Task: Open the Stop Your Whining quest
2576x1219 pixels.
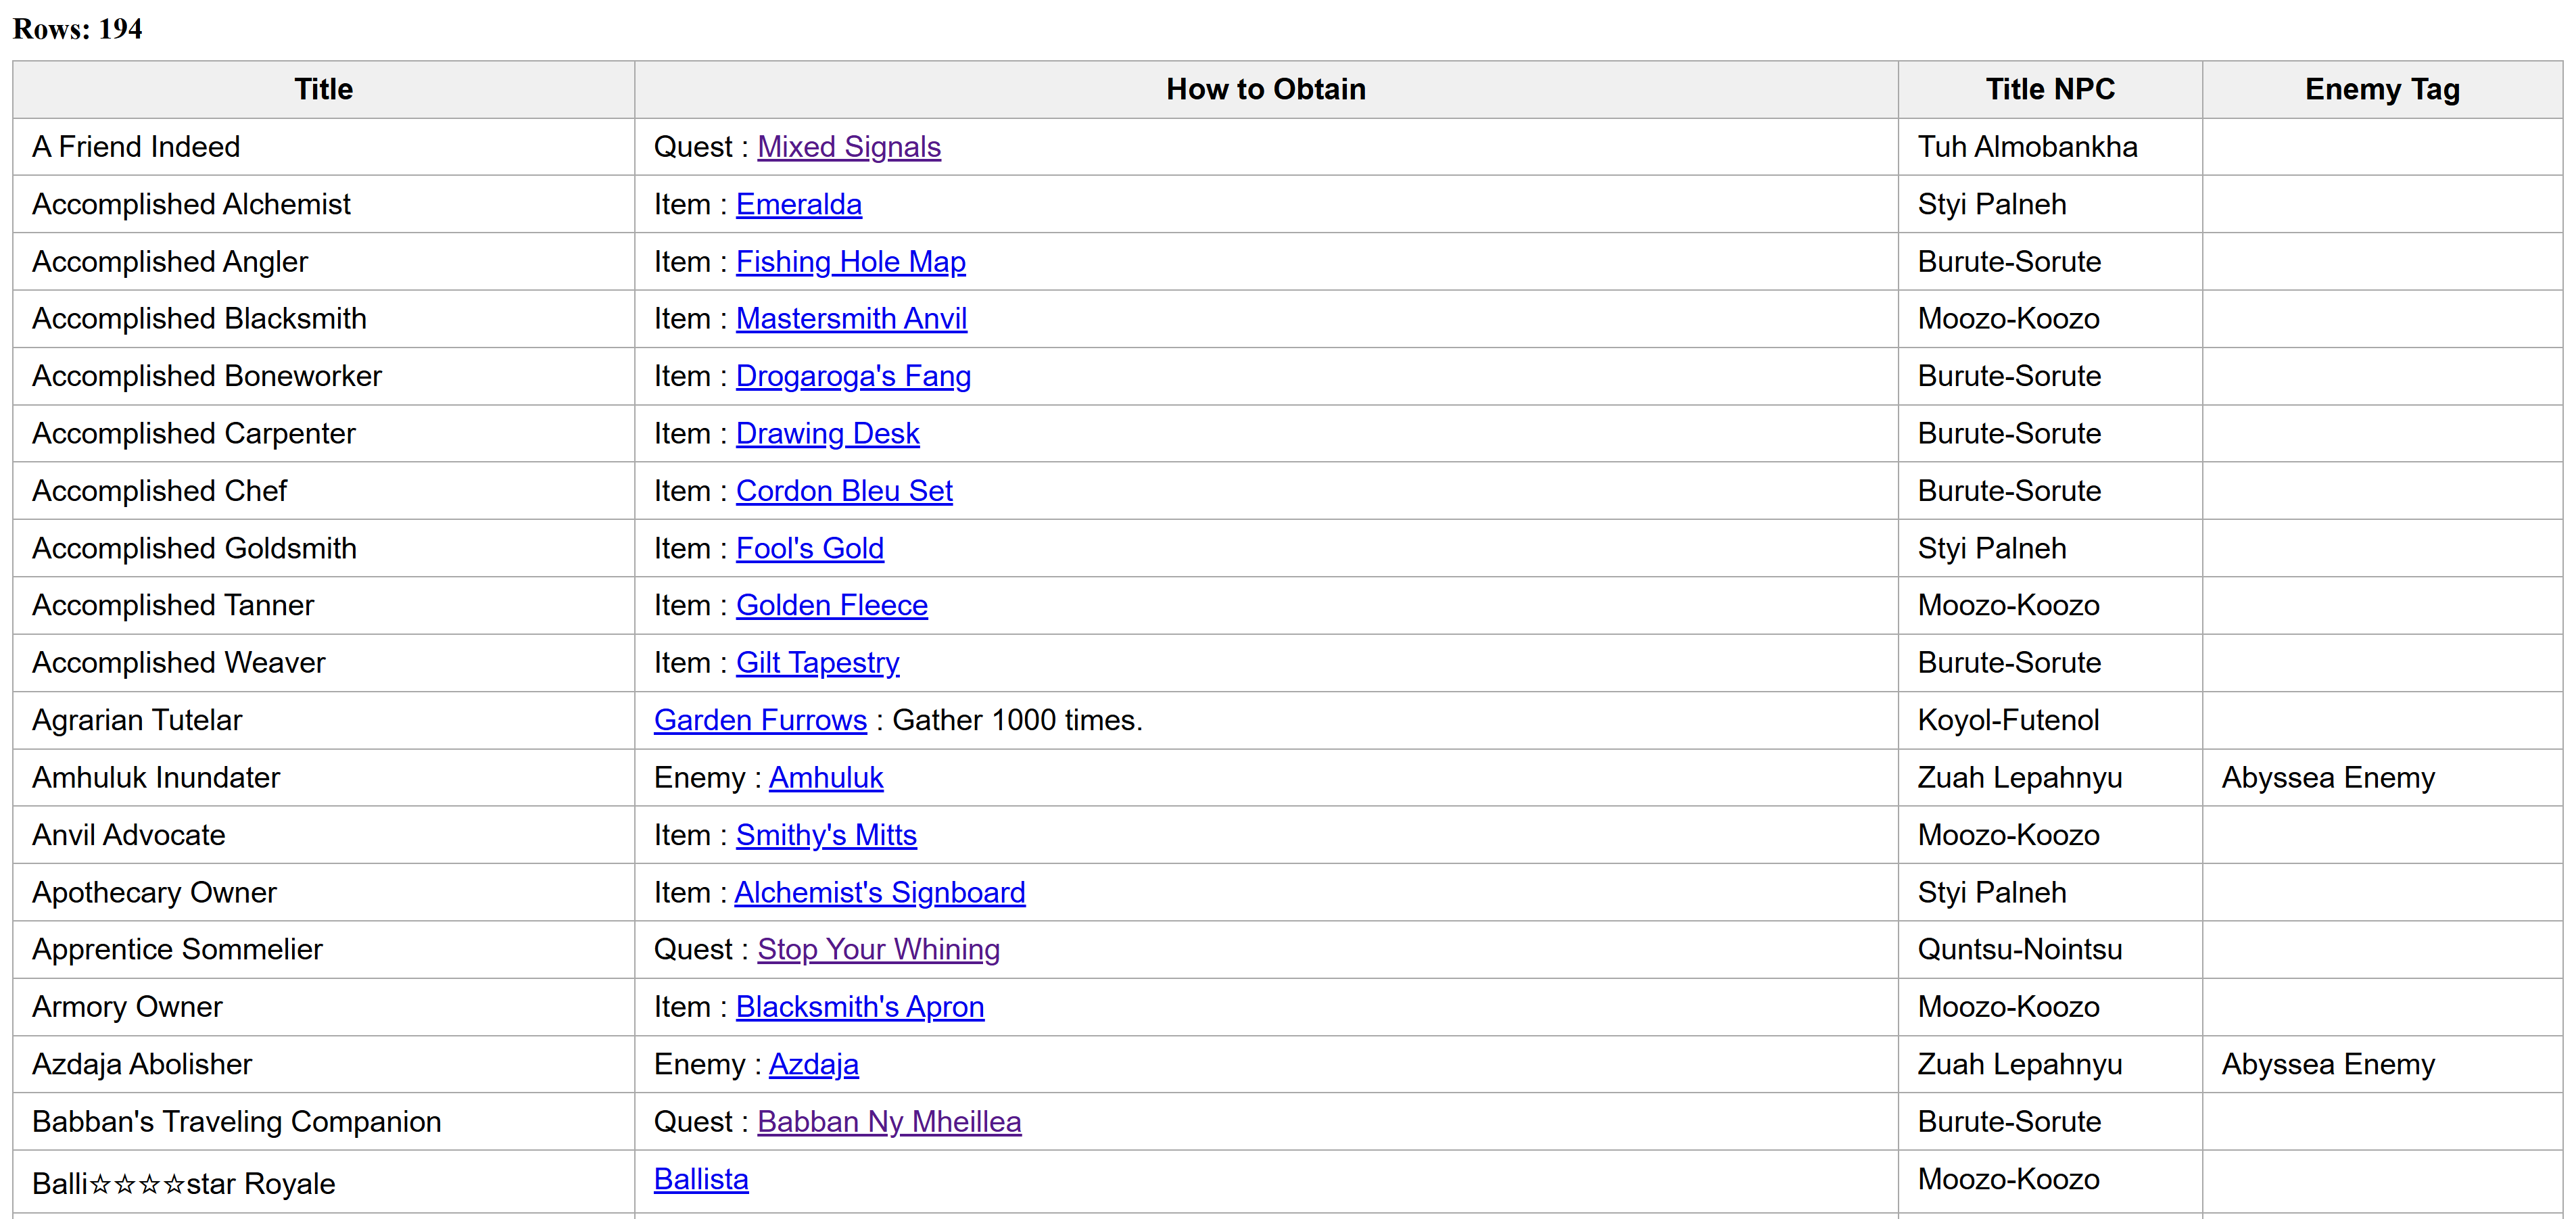Action: (878, 949)
